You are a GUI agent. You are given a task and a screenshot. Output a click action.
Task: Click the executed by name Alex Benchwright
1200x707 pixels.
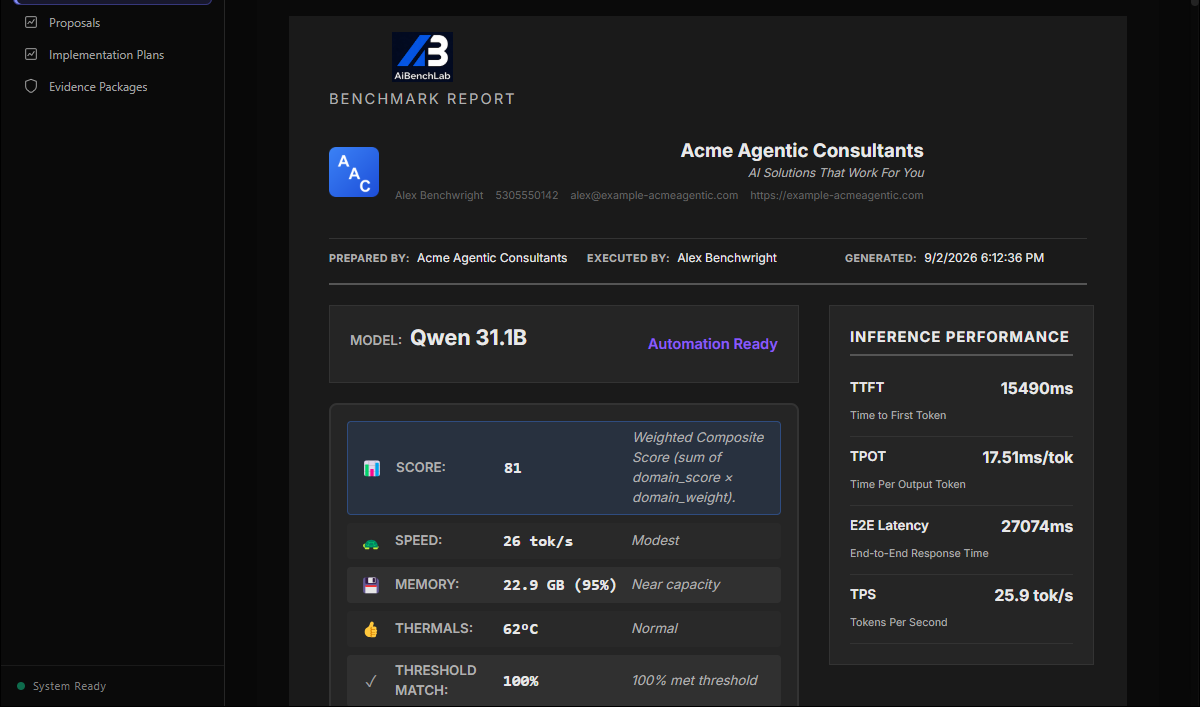(x=727, y=258)
